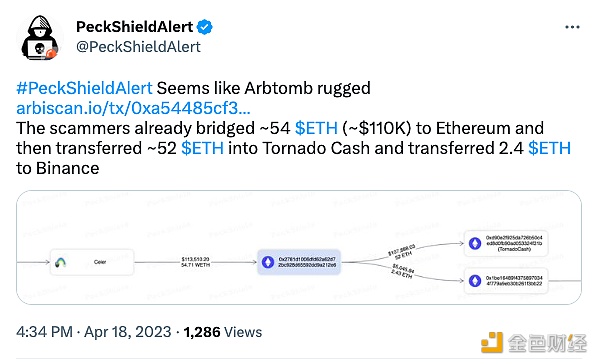The height and width of the screenshot is (364, 598).
Task: Select the highlighted 0x2761 address node
Action: 299,262
